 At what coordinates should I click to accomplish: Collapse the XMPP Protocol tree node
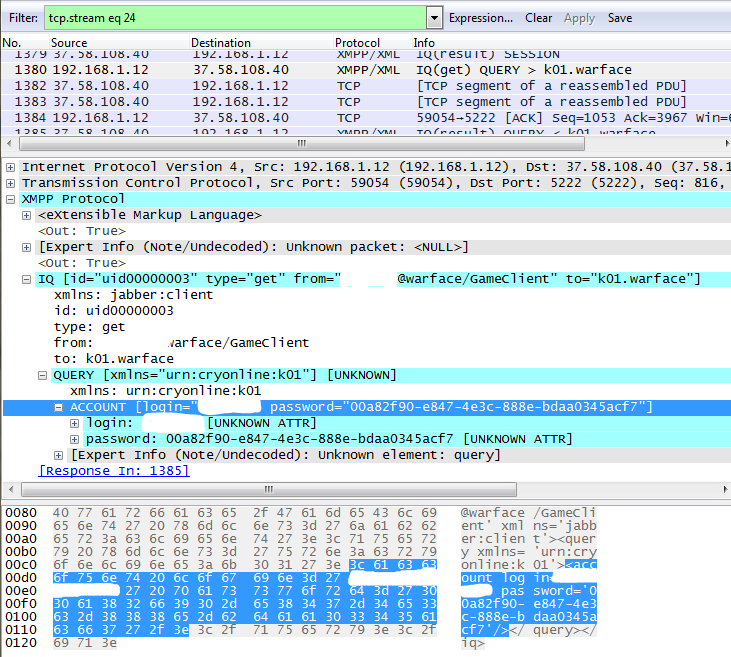point(11,199)
